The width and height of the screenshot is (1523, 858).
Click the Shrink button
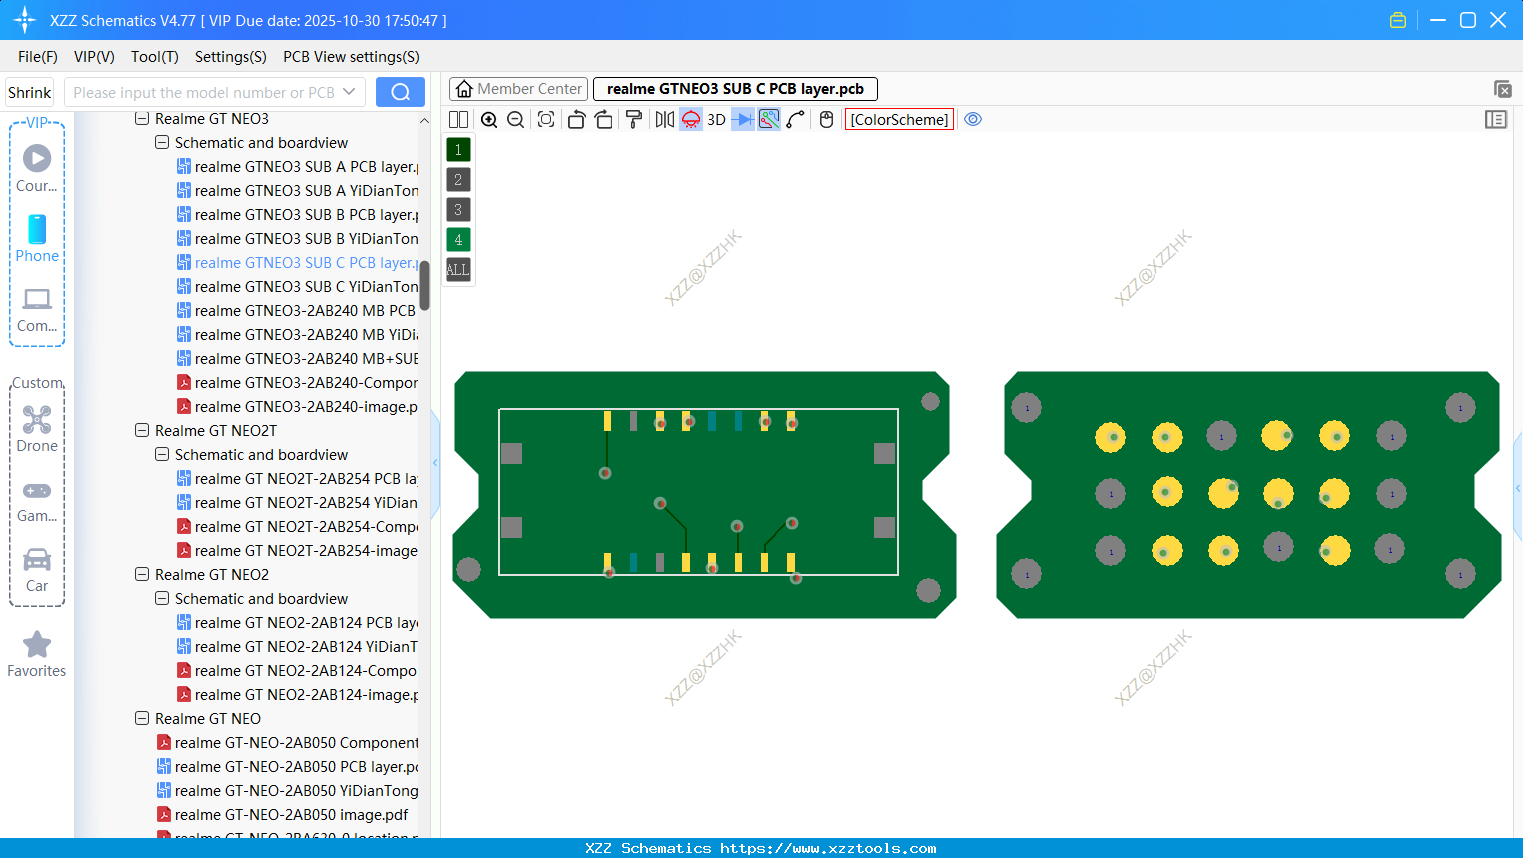point(29,91)
